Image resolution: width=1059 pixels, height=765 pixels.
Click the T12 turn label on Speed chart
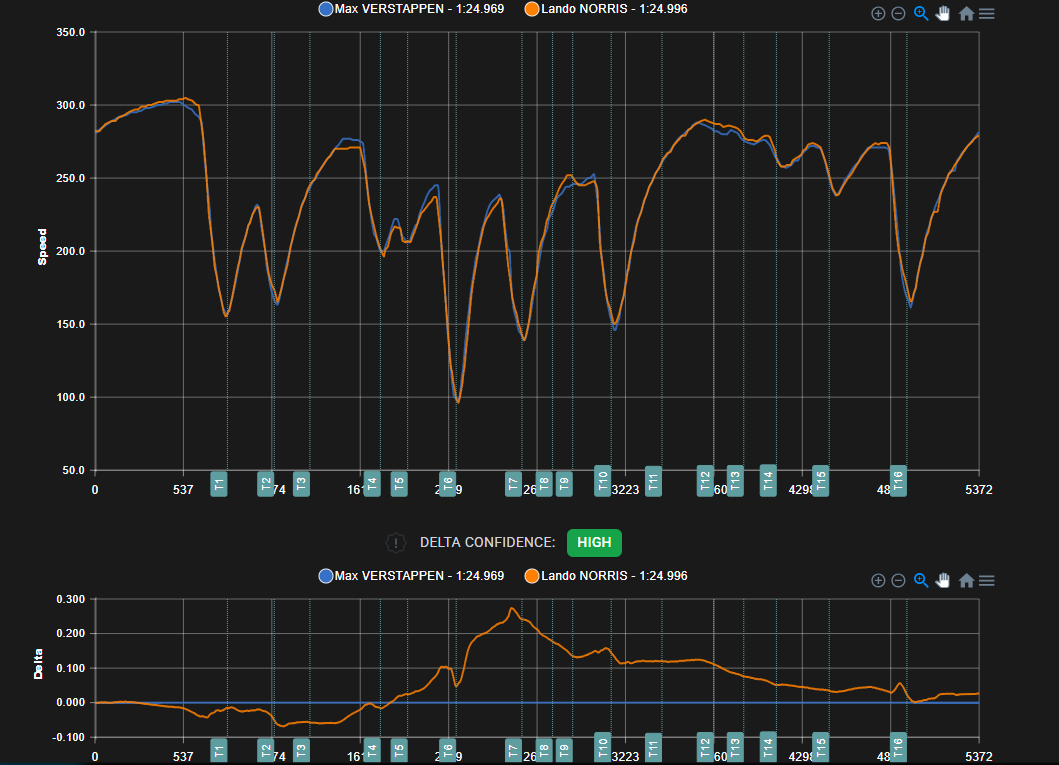coord(705,481)
